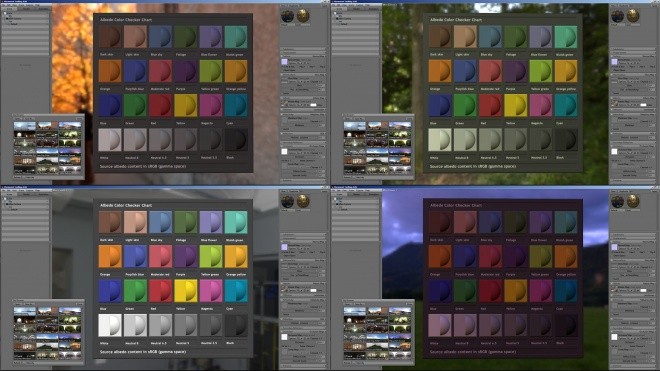Pick Neutral 5 swatch in gray-interior window

click(x=186, y=325)
